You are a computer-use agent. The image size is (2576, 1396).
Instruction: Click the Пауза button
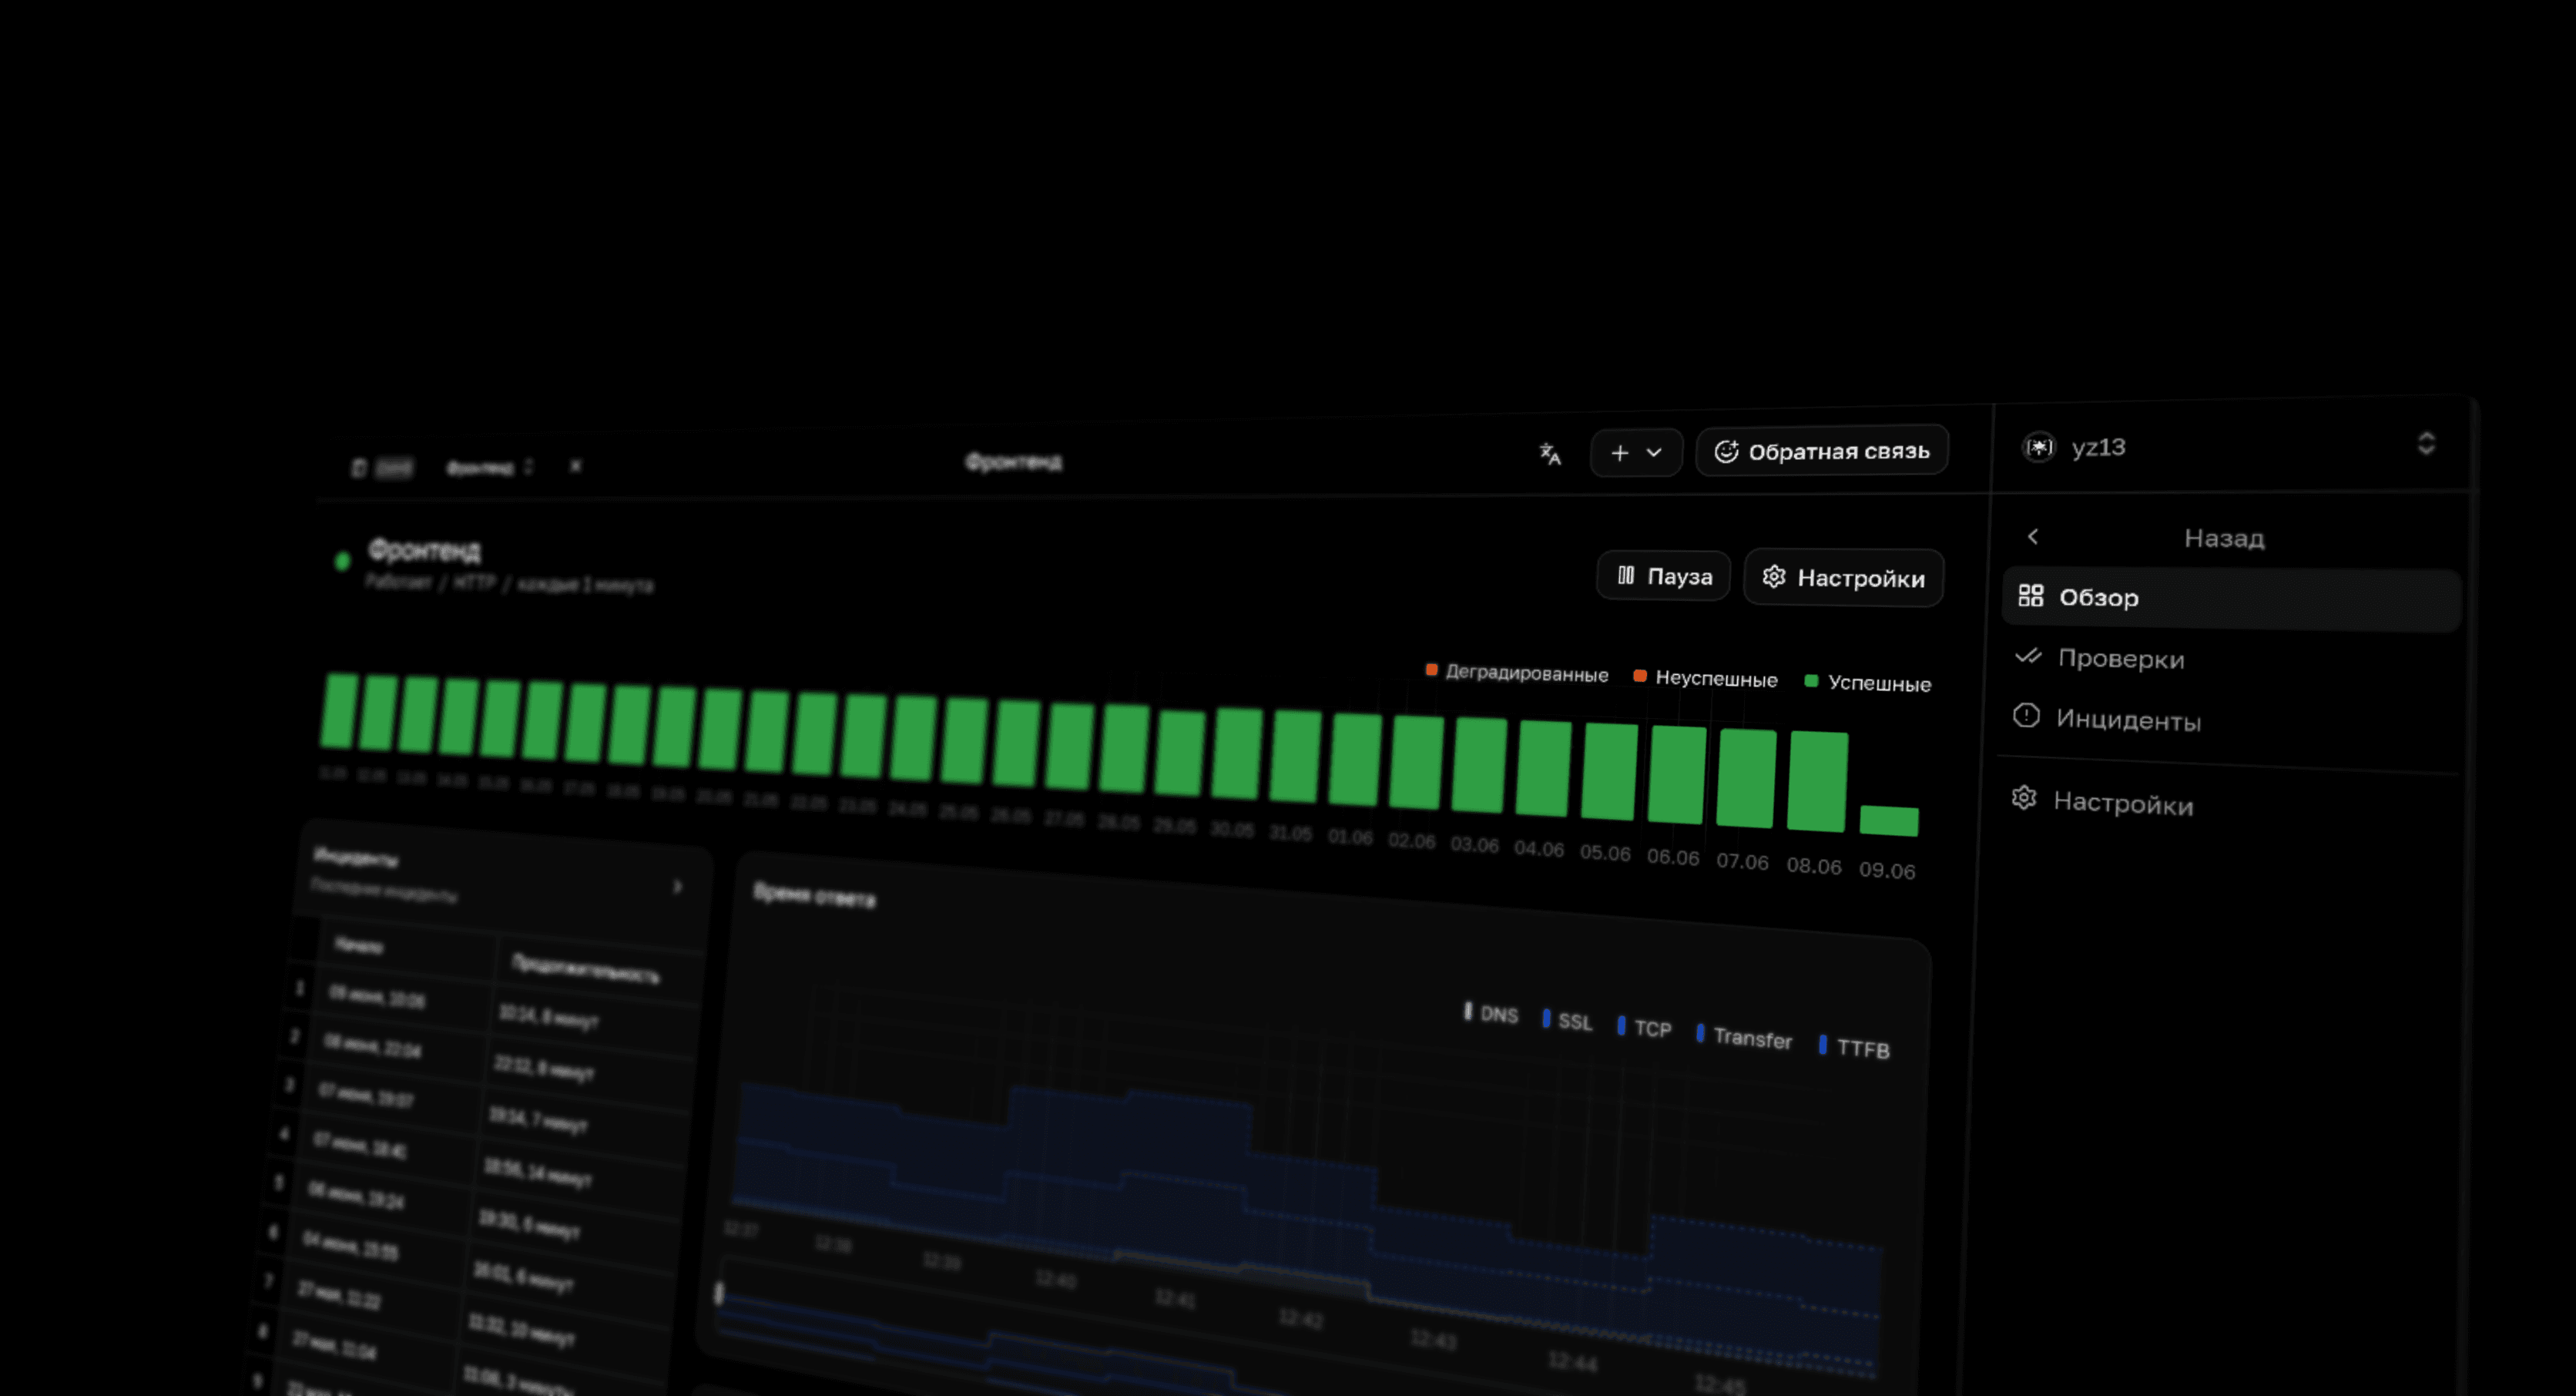pos(1664,576)
